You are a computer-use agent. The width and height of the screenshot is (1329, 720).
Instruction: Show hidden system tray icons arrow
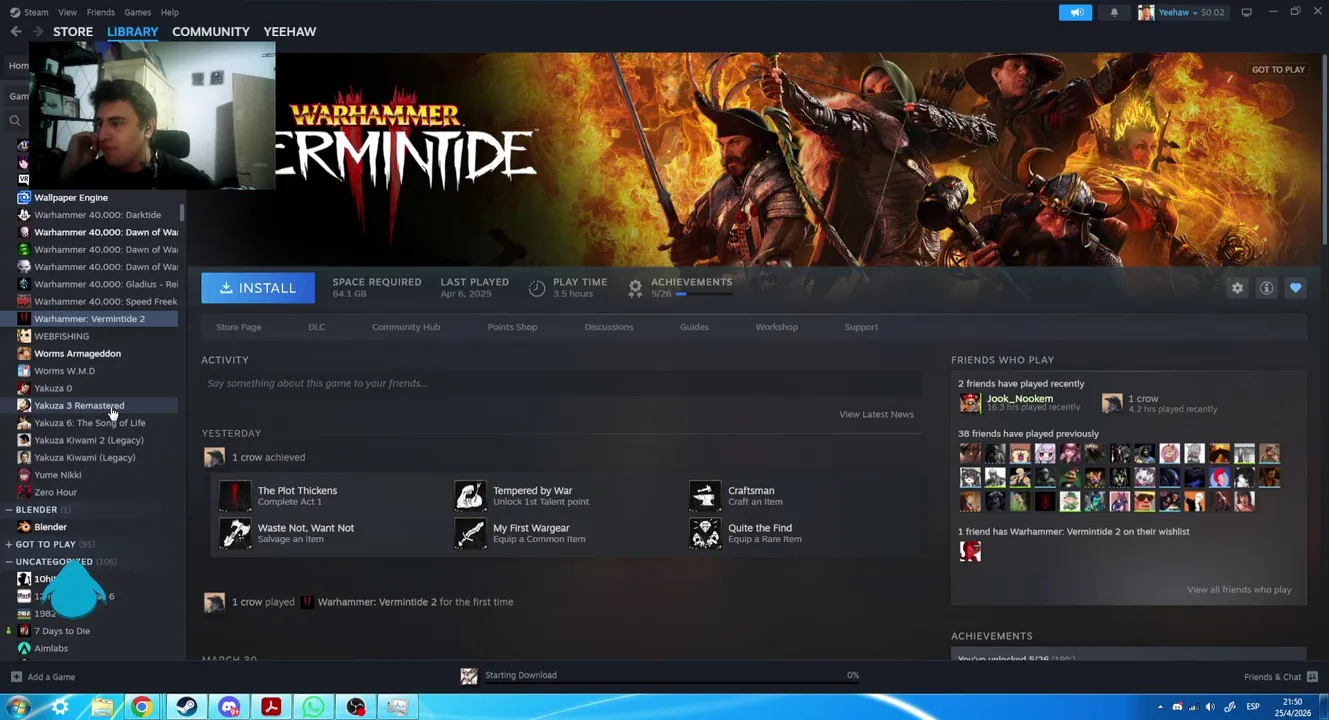coord(1160,707)
